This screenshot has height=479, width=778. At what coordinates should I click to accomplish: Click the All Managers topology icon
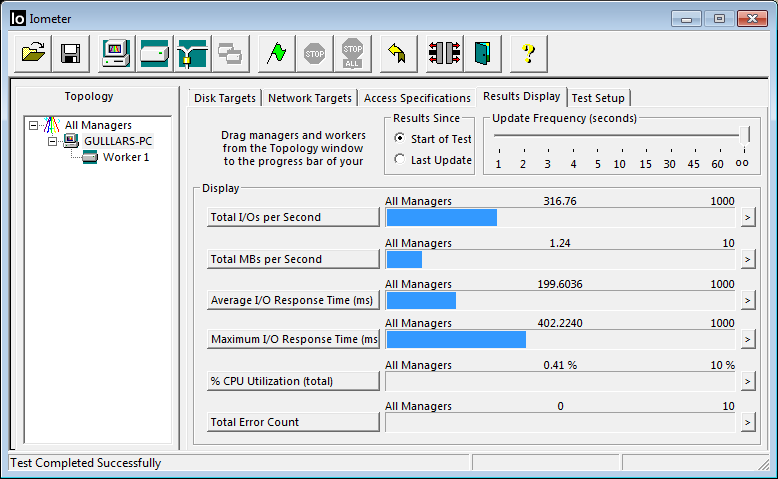point(52,125)
